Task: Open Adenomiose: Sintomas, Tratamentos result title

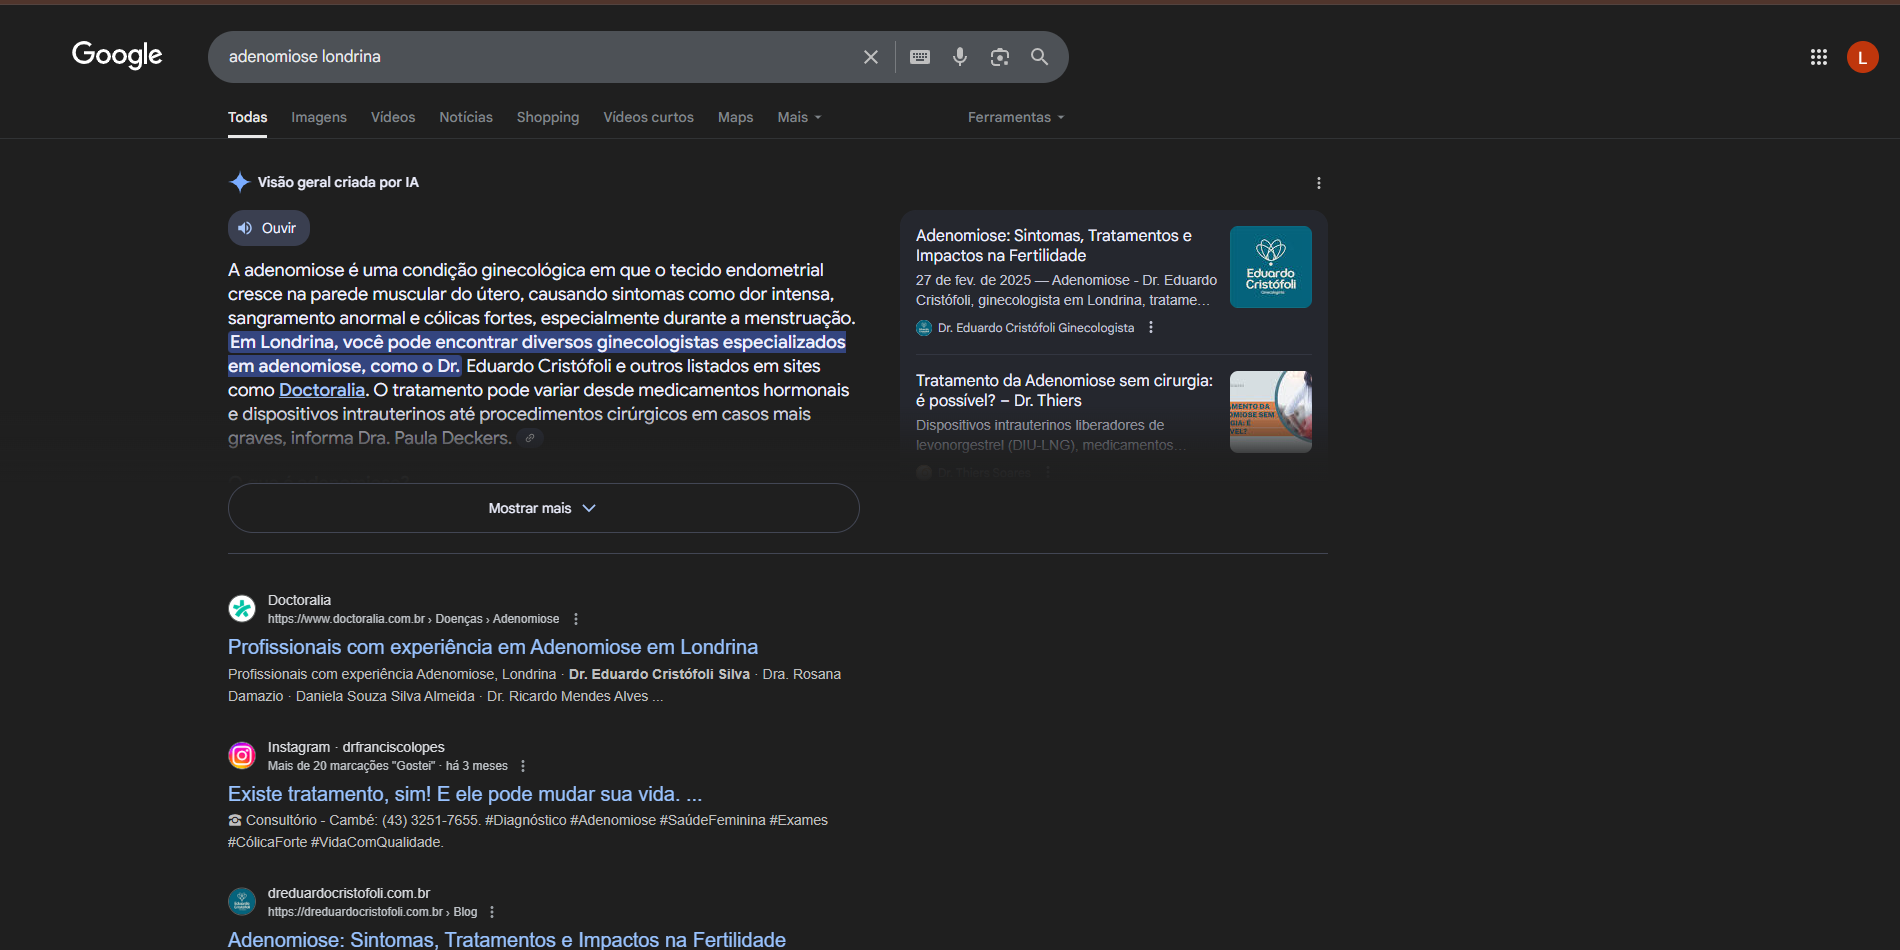Action: [x=507, y=939]
